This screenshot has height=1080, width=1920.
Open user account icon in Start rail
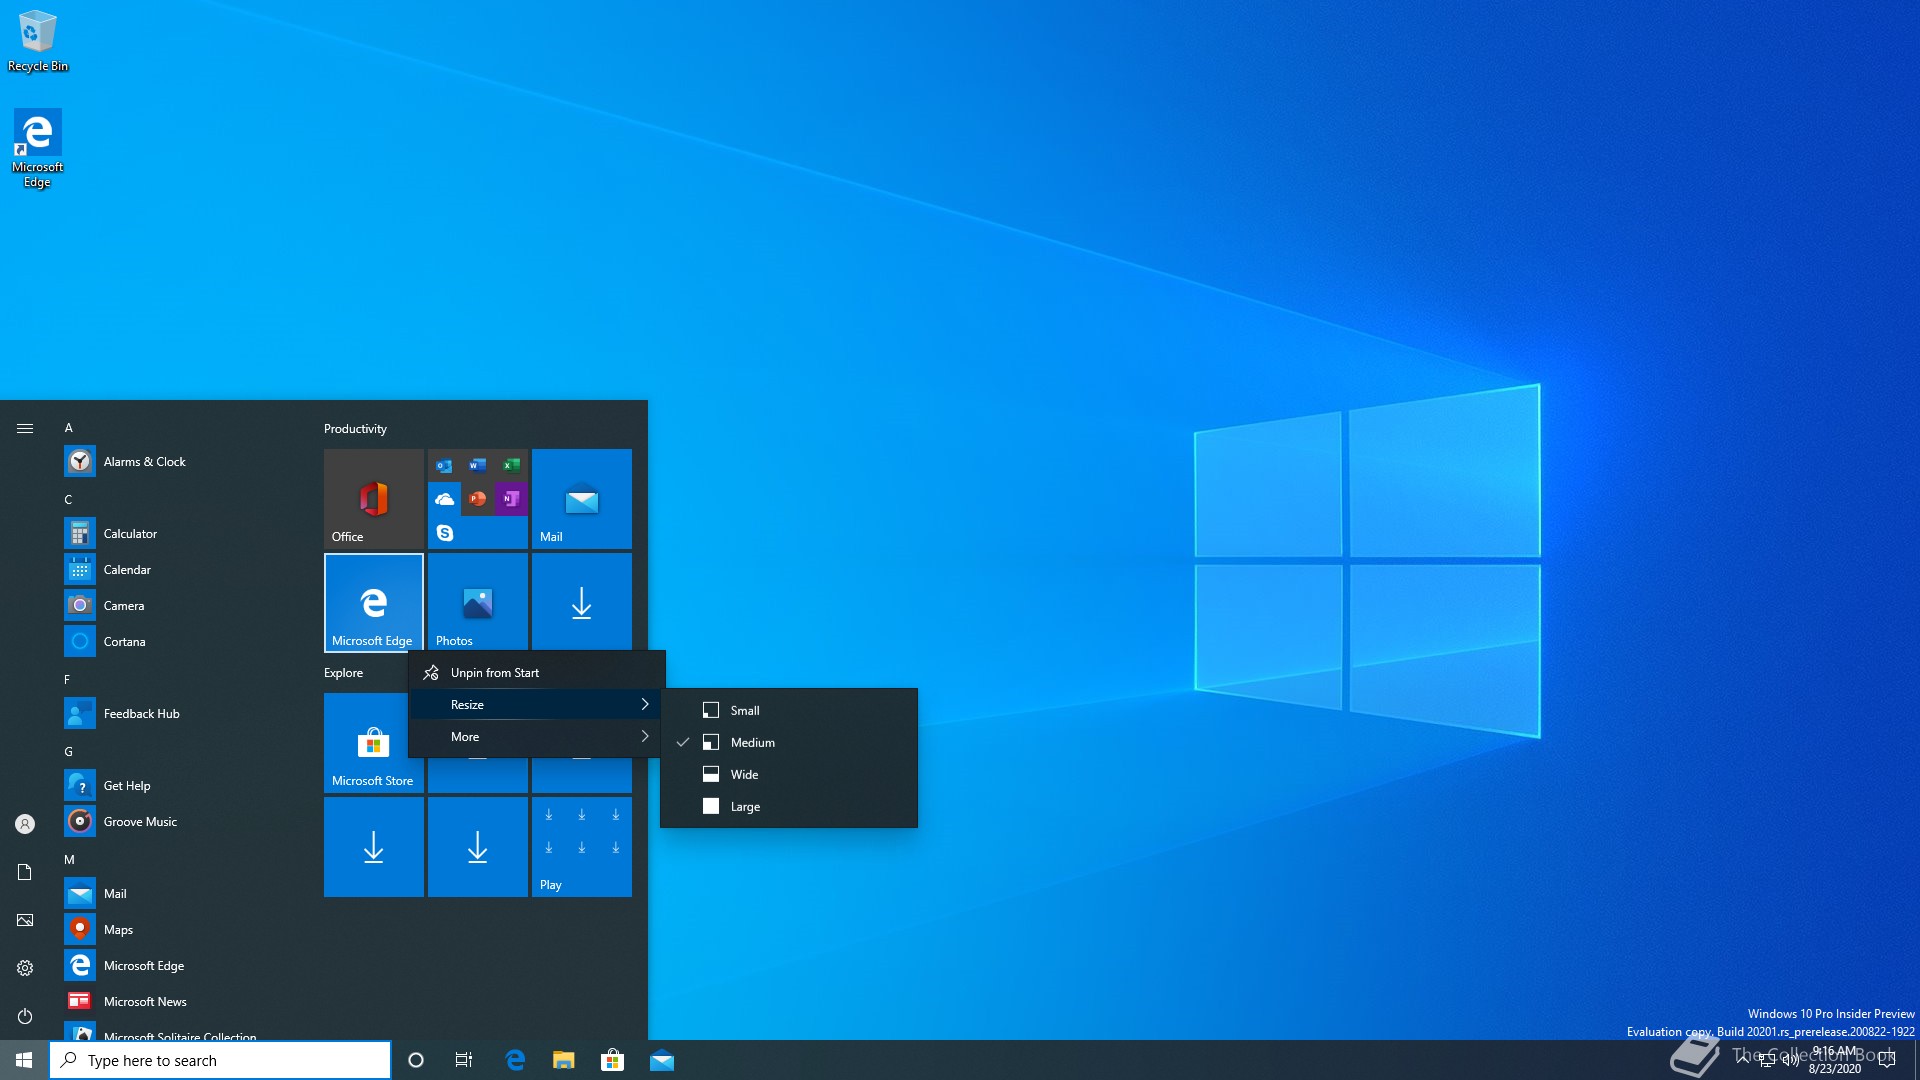(x=25, y=824)
